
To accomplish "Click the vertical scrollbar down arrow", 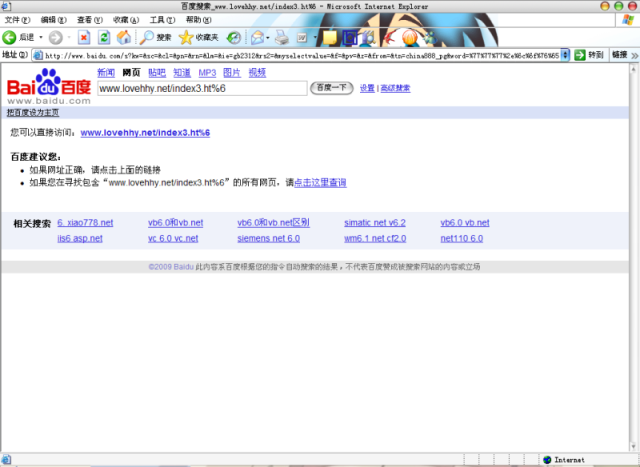I will pos(633,447).
